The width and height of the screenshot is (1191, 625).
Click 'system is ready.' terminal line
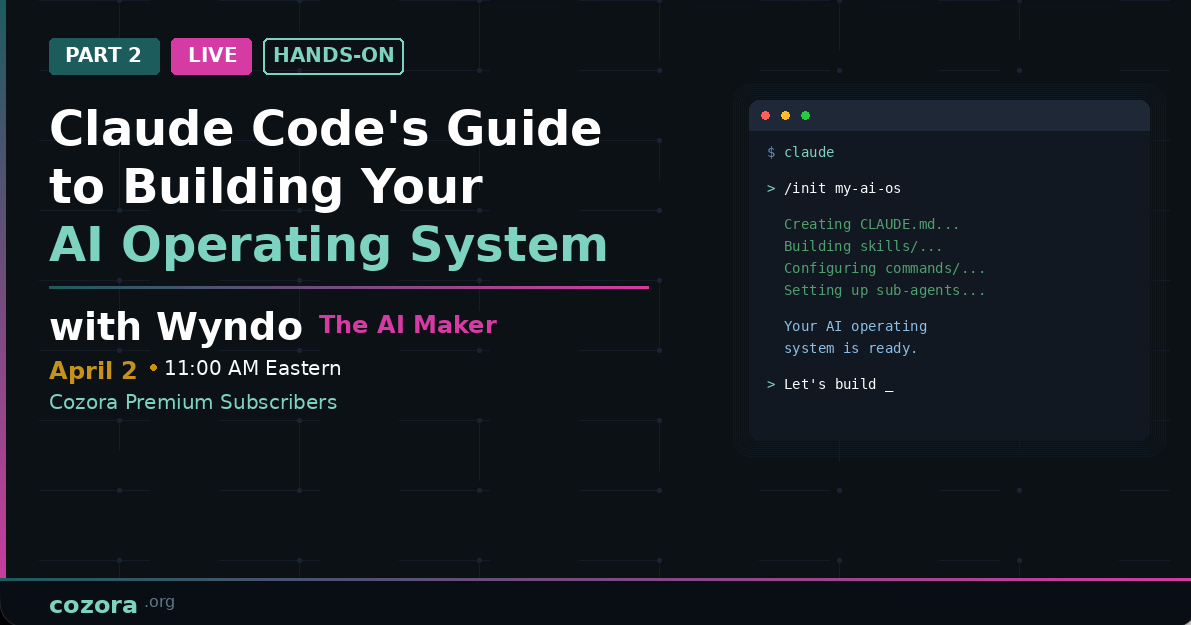pos(851,348)
